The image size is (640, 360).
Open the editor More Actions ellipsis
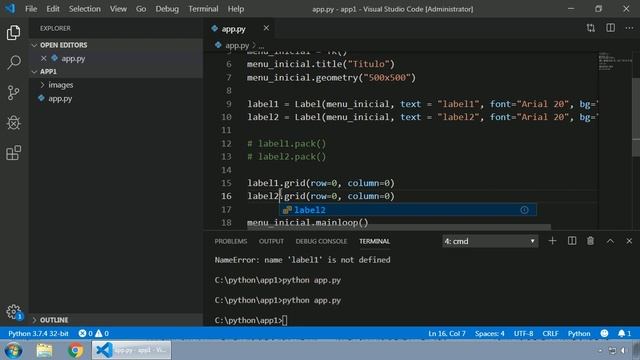click(629, 28)
